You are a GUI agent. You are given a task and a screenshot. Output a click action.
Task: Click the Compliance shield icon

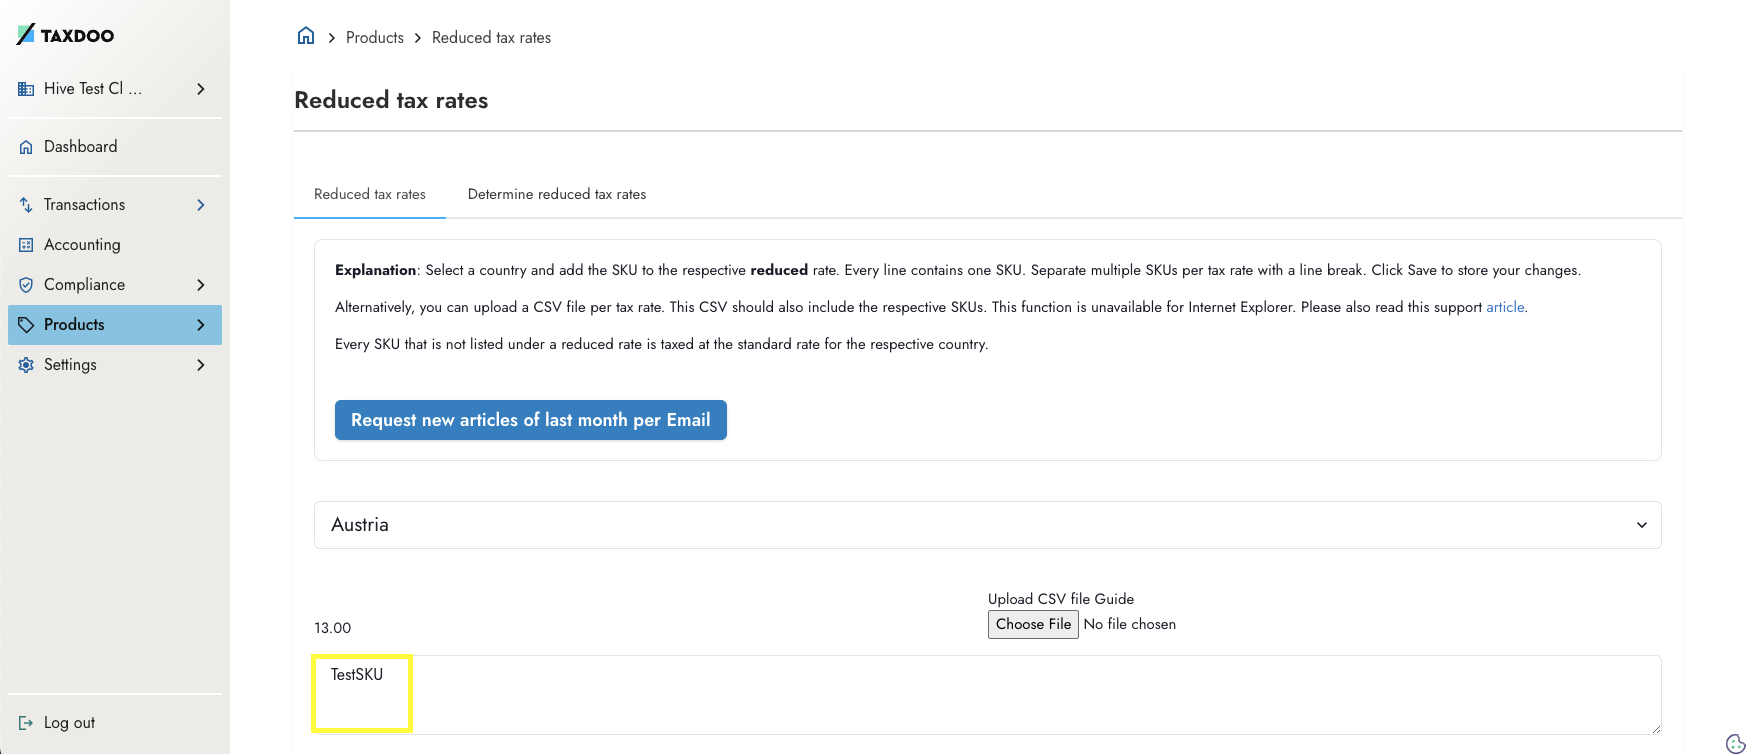pos(26,285)
